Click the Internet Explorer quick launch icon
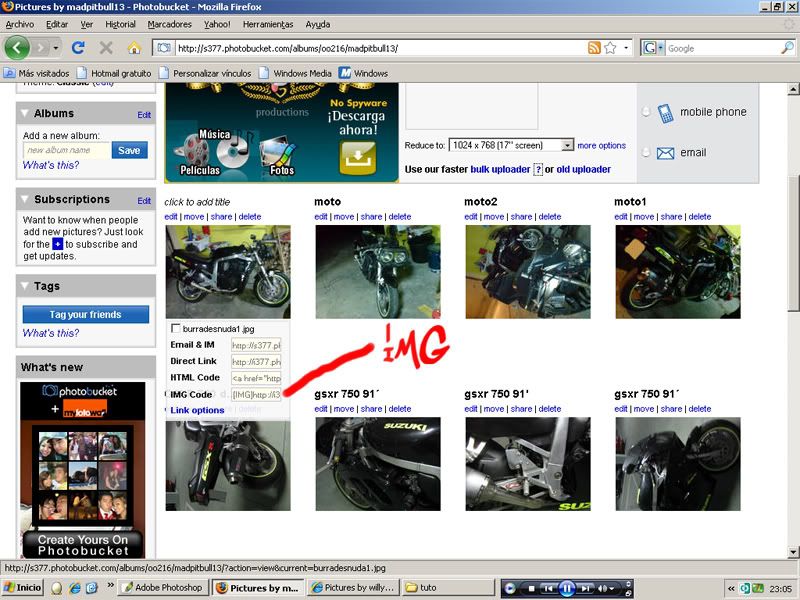The width and height of the screenshot is (800, 600). coord(74,588)
